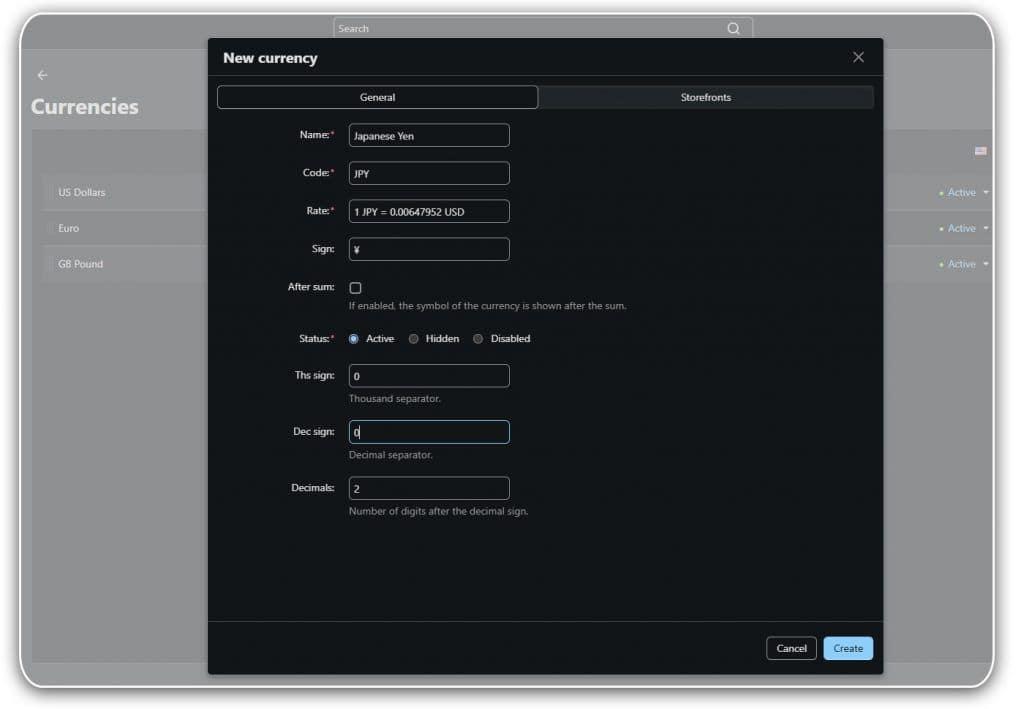Image resolution: width=1024 pixels, height=709 pixels.
Task: Click the Rate input showing JPY conversion
Action: [x=428, y=211]
